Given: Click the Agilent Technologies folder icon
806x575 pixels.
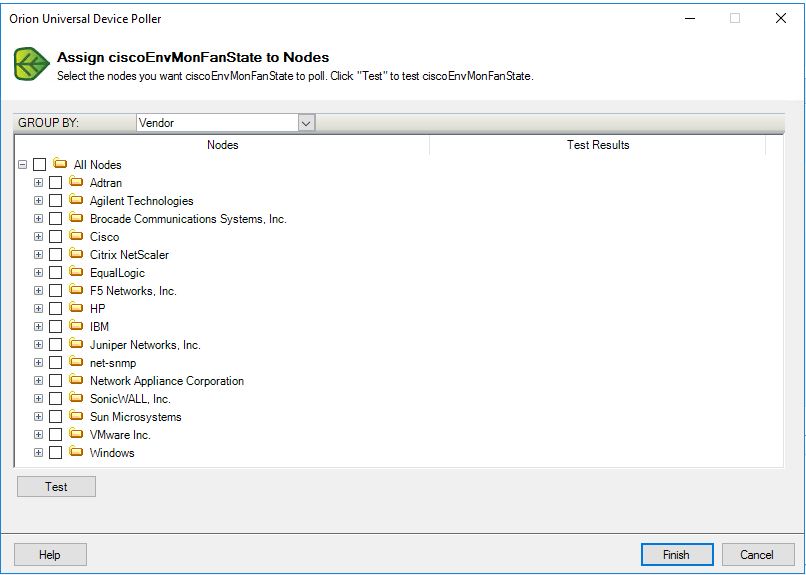Looking at the screenshot, I should 76,200.
